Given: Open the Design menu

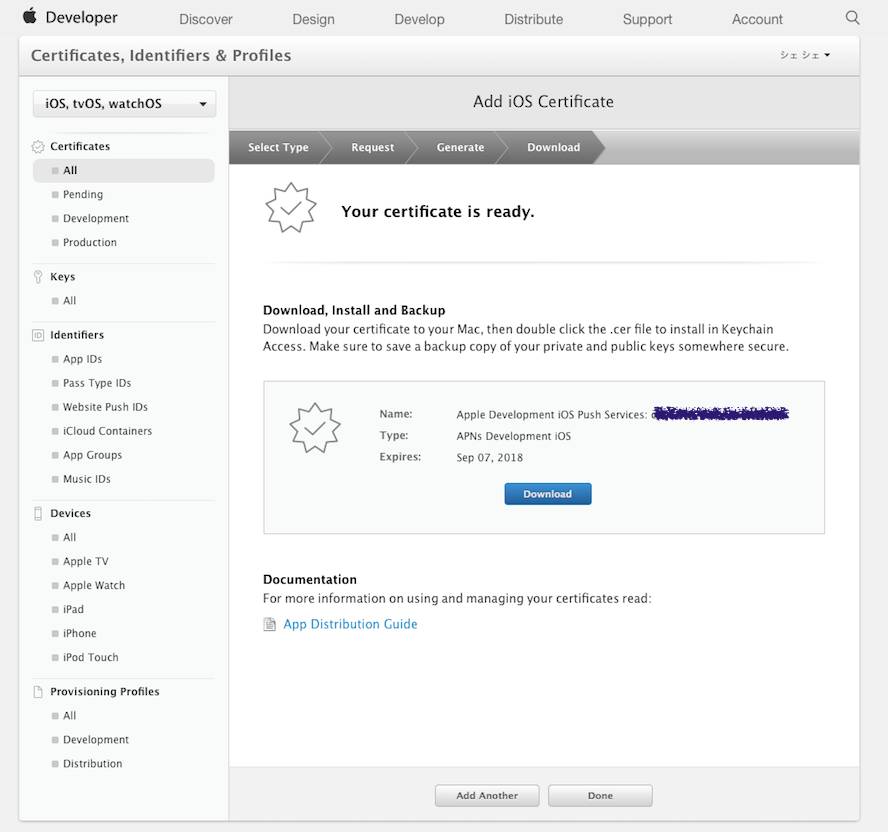Looking at the screenshot, I should tap(313, 19).
